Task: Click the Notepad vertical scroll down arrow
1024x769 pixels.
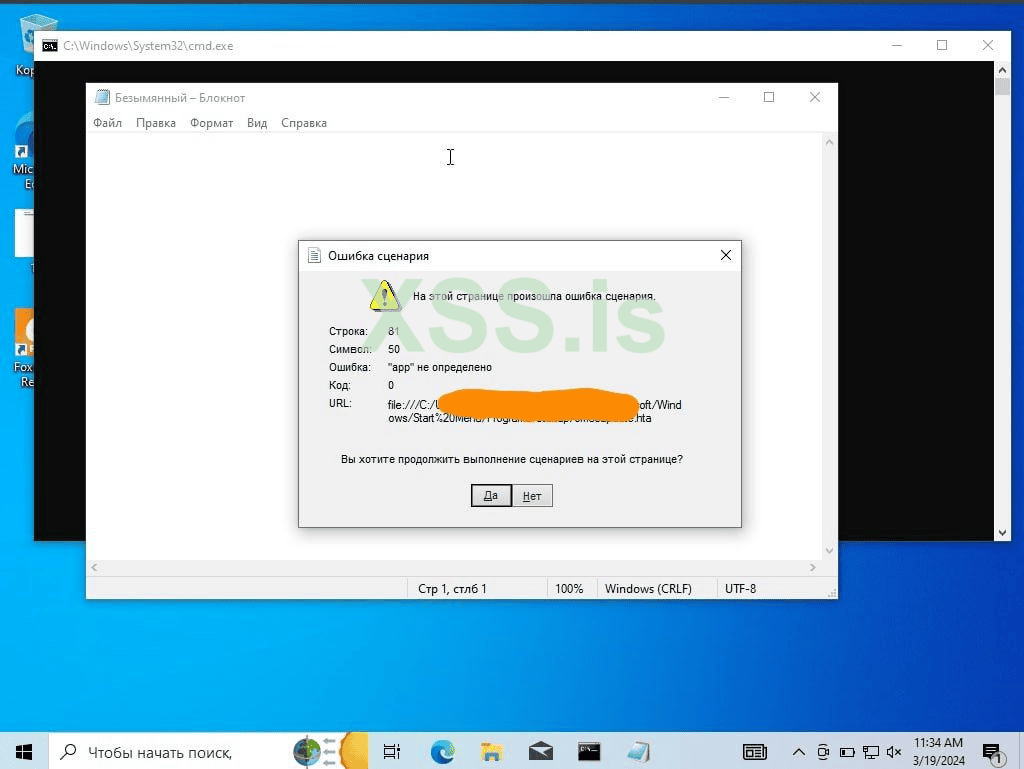Action: click(x=829, y=550)
